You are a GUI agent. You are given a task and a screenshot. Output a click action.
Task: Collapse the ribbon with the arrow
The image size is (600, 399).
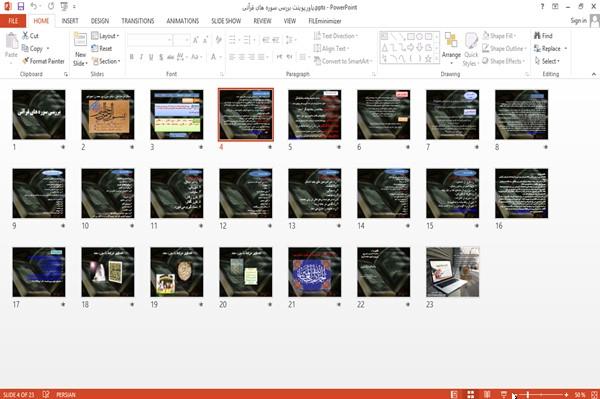click(x=593, y=74)
